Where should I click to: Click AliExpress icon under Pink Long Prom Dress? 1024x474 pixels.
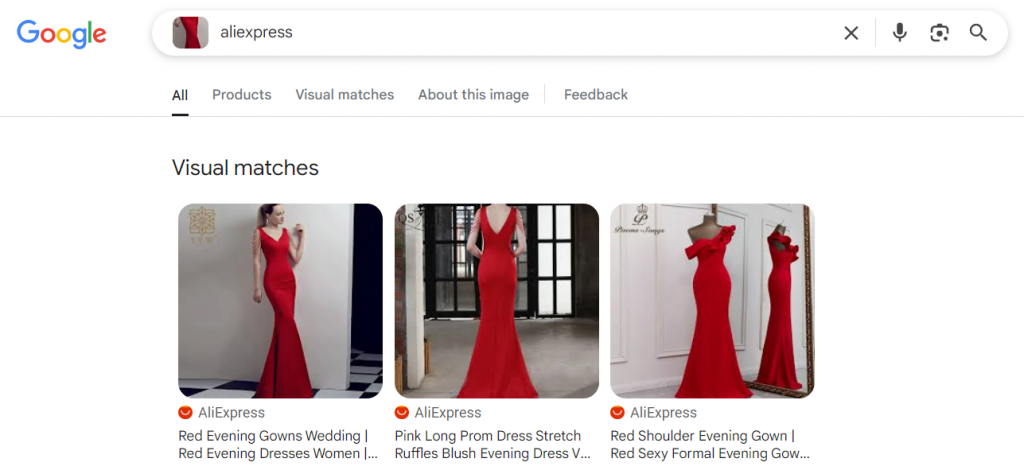402,413
